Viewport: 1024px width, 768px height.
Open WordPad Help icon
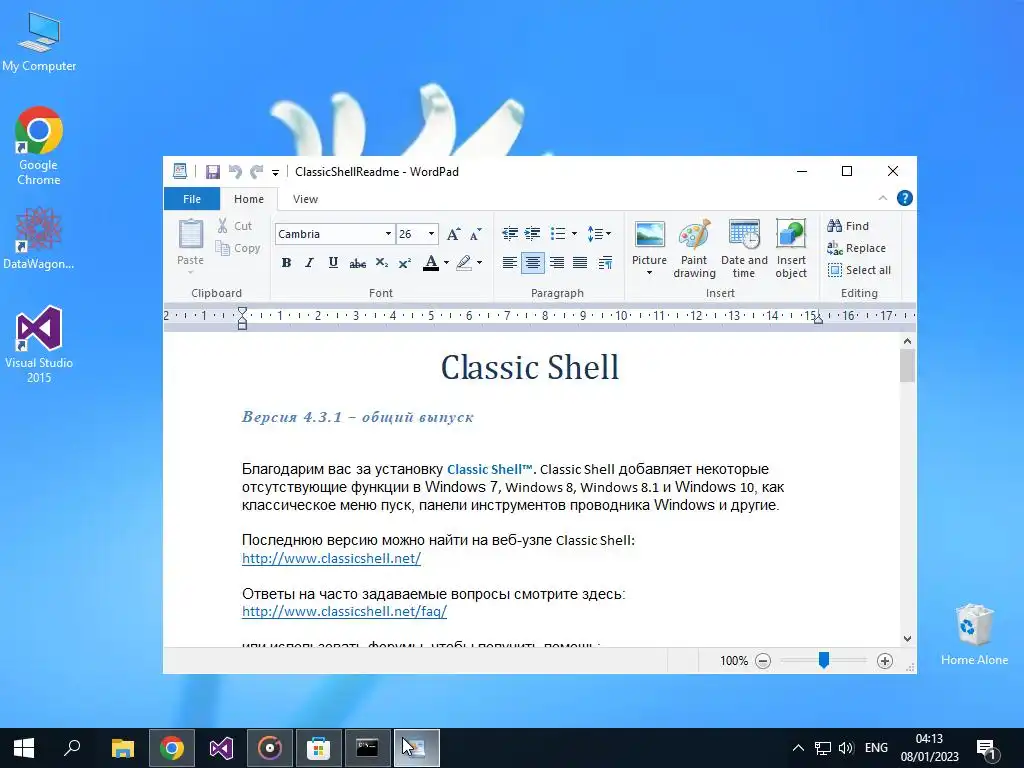click(x=904, y=198)
